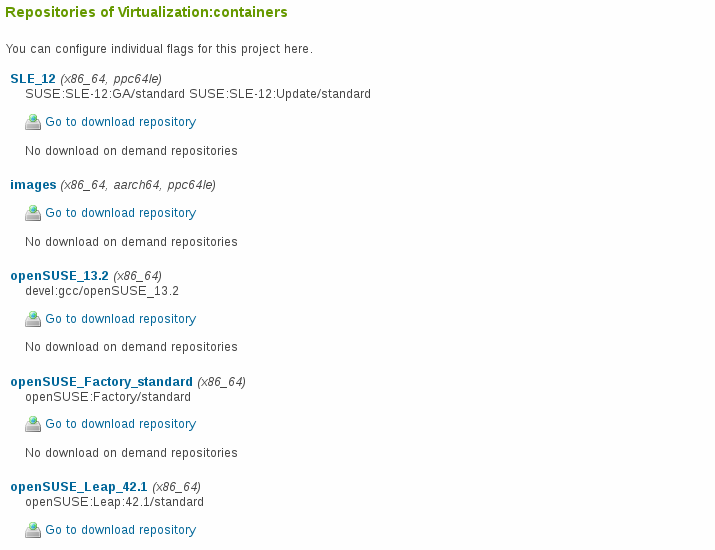Open the openSUSE_Factory_standard repository link
The height and width of the screenshot is (550, 715).
[x=101, y=382]
